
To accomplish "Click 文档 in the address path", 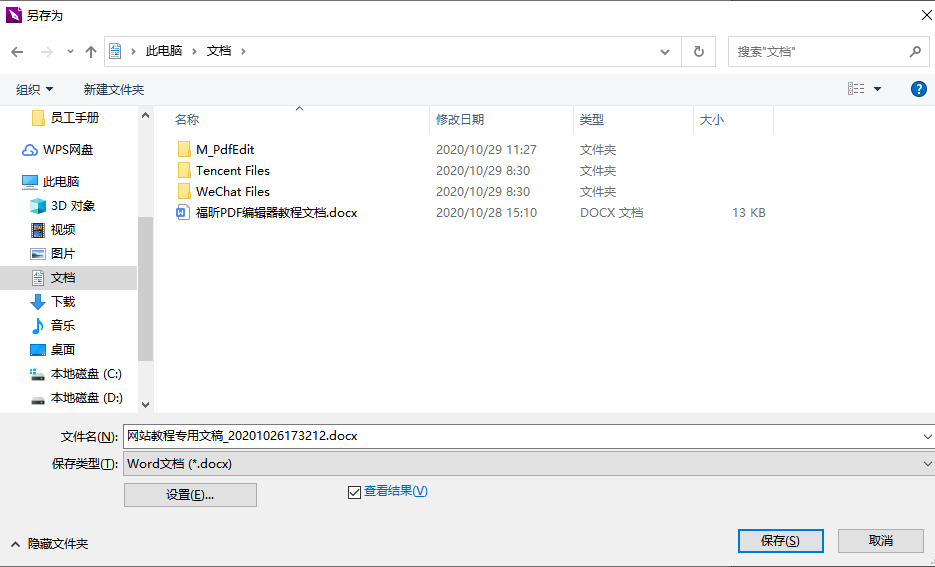I will (219, 51).
